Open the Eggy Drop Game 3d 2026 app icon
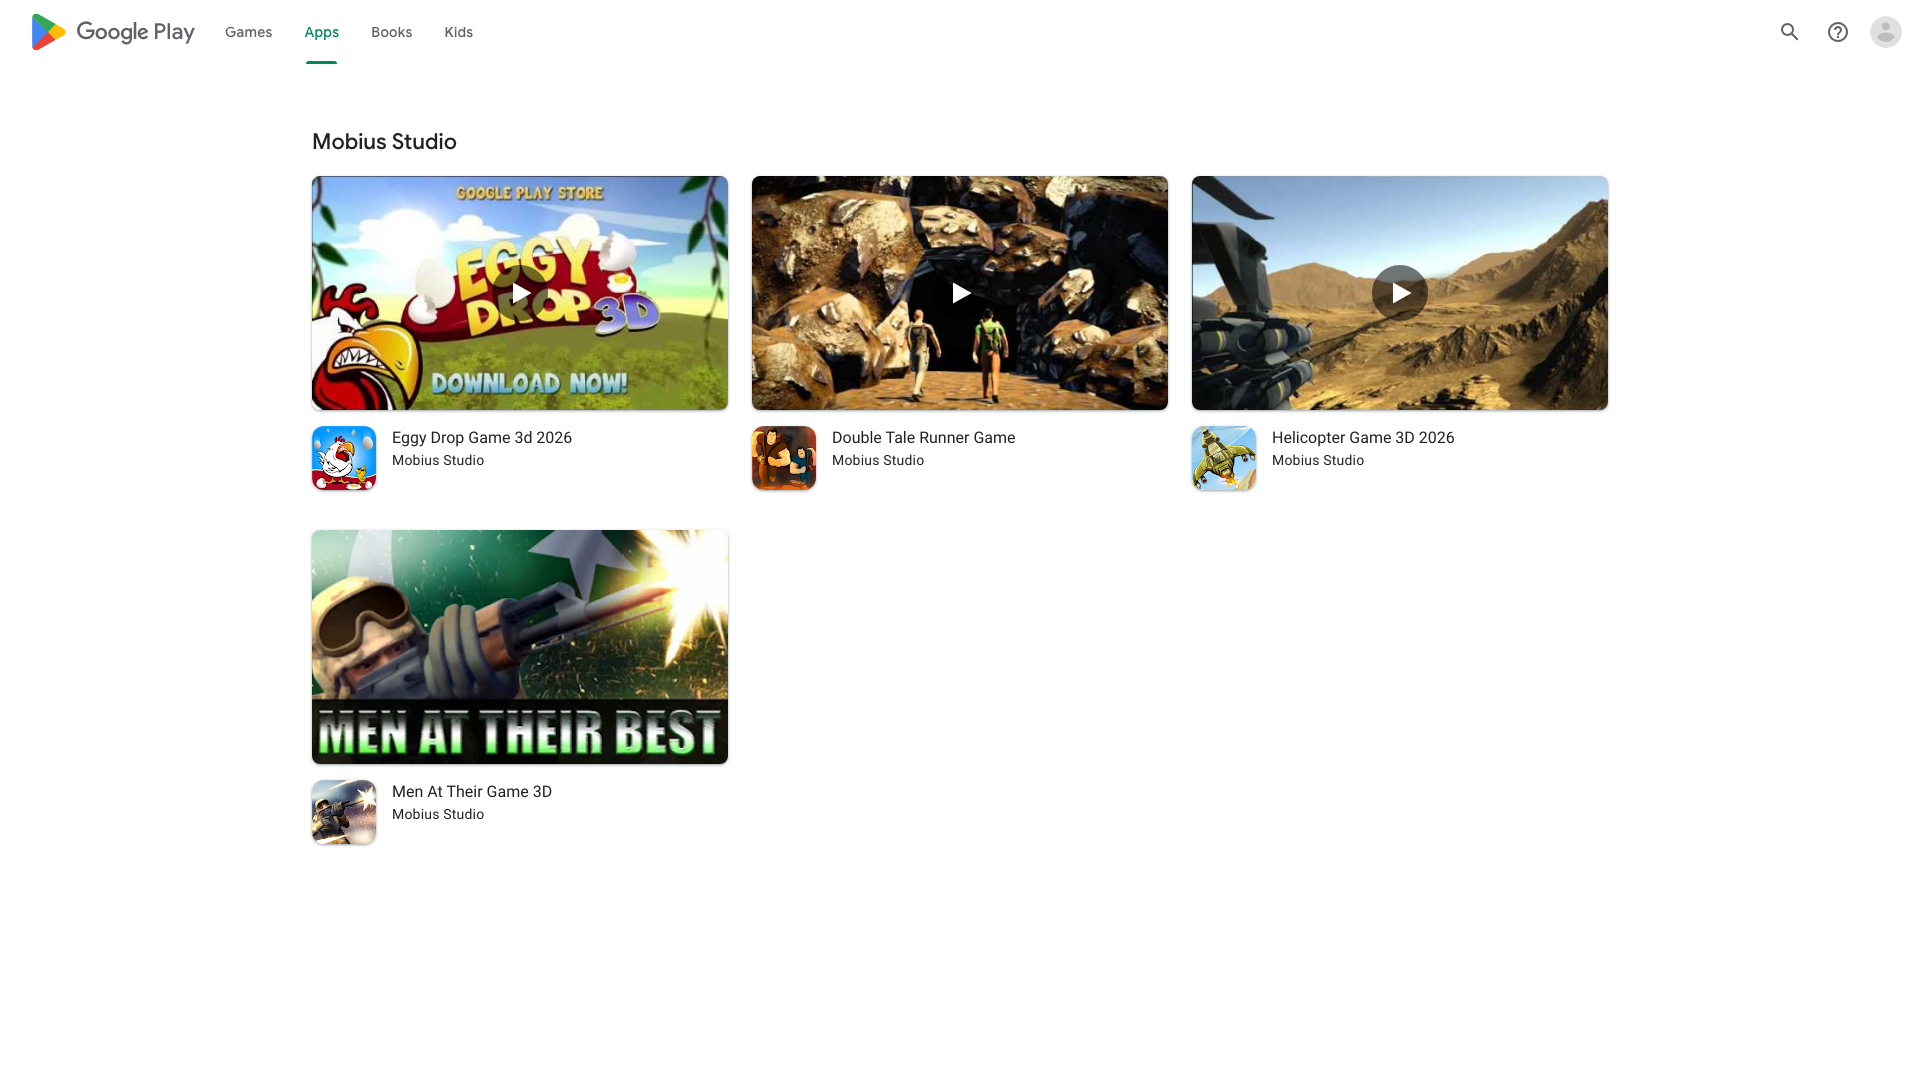The height and width of the screenshot is (1080, 1920). click(x=344, y=458)
